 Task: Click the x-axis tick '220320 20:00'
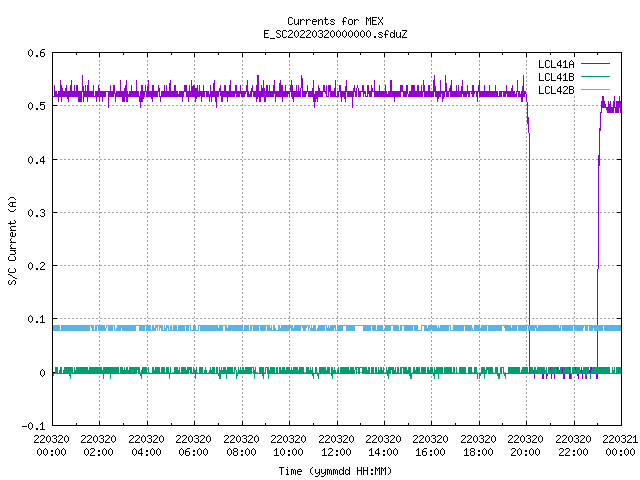pyautogui.click(x=525, y=446)
